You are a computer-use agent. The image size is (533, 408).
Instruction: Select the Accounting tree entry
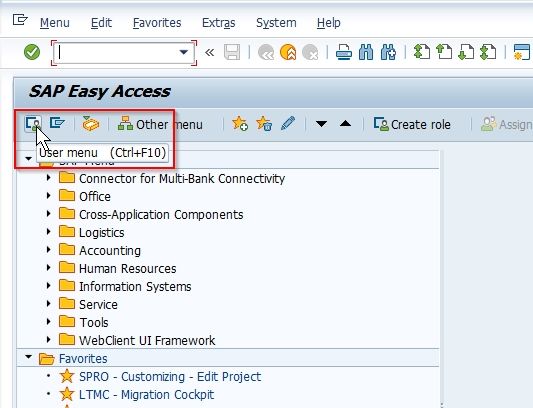(110, 251)
